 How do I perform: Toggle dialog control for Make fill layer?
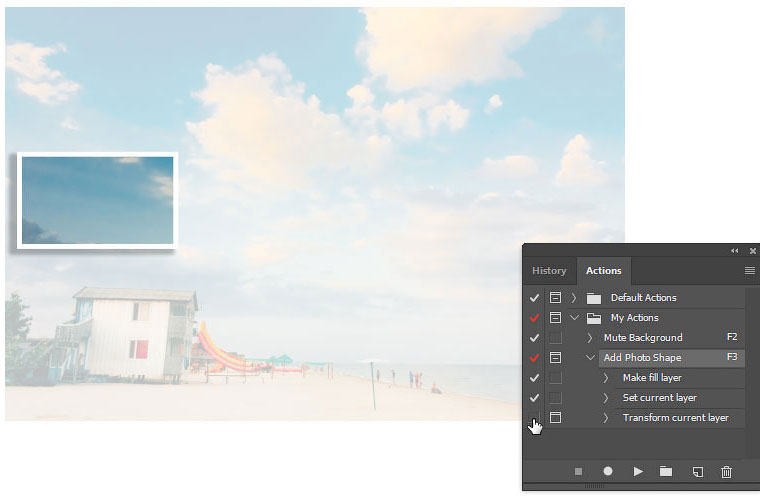555,377
